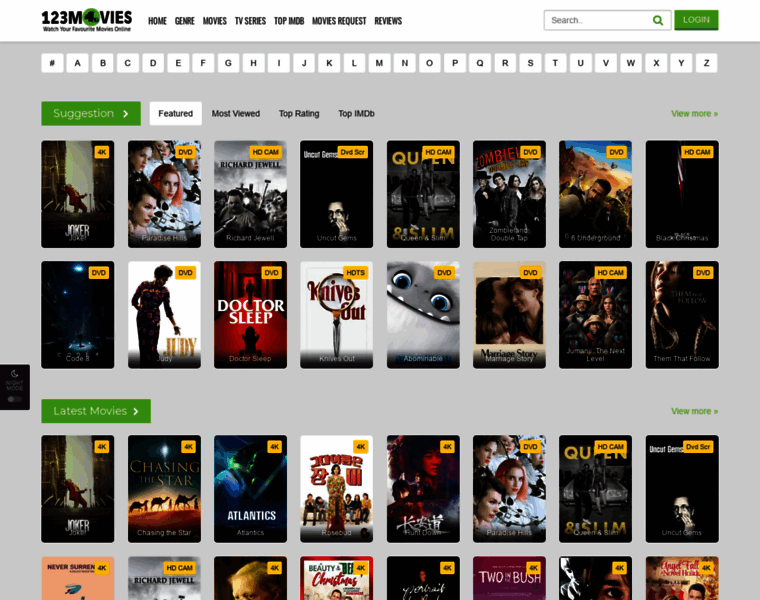Click the Night Mode moon icon
The height and width of the screenshot is (600, 760).
(15, 374)
